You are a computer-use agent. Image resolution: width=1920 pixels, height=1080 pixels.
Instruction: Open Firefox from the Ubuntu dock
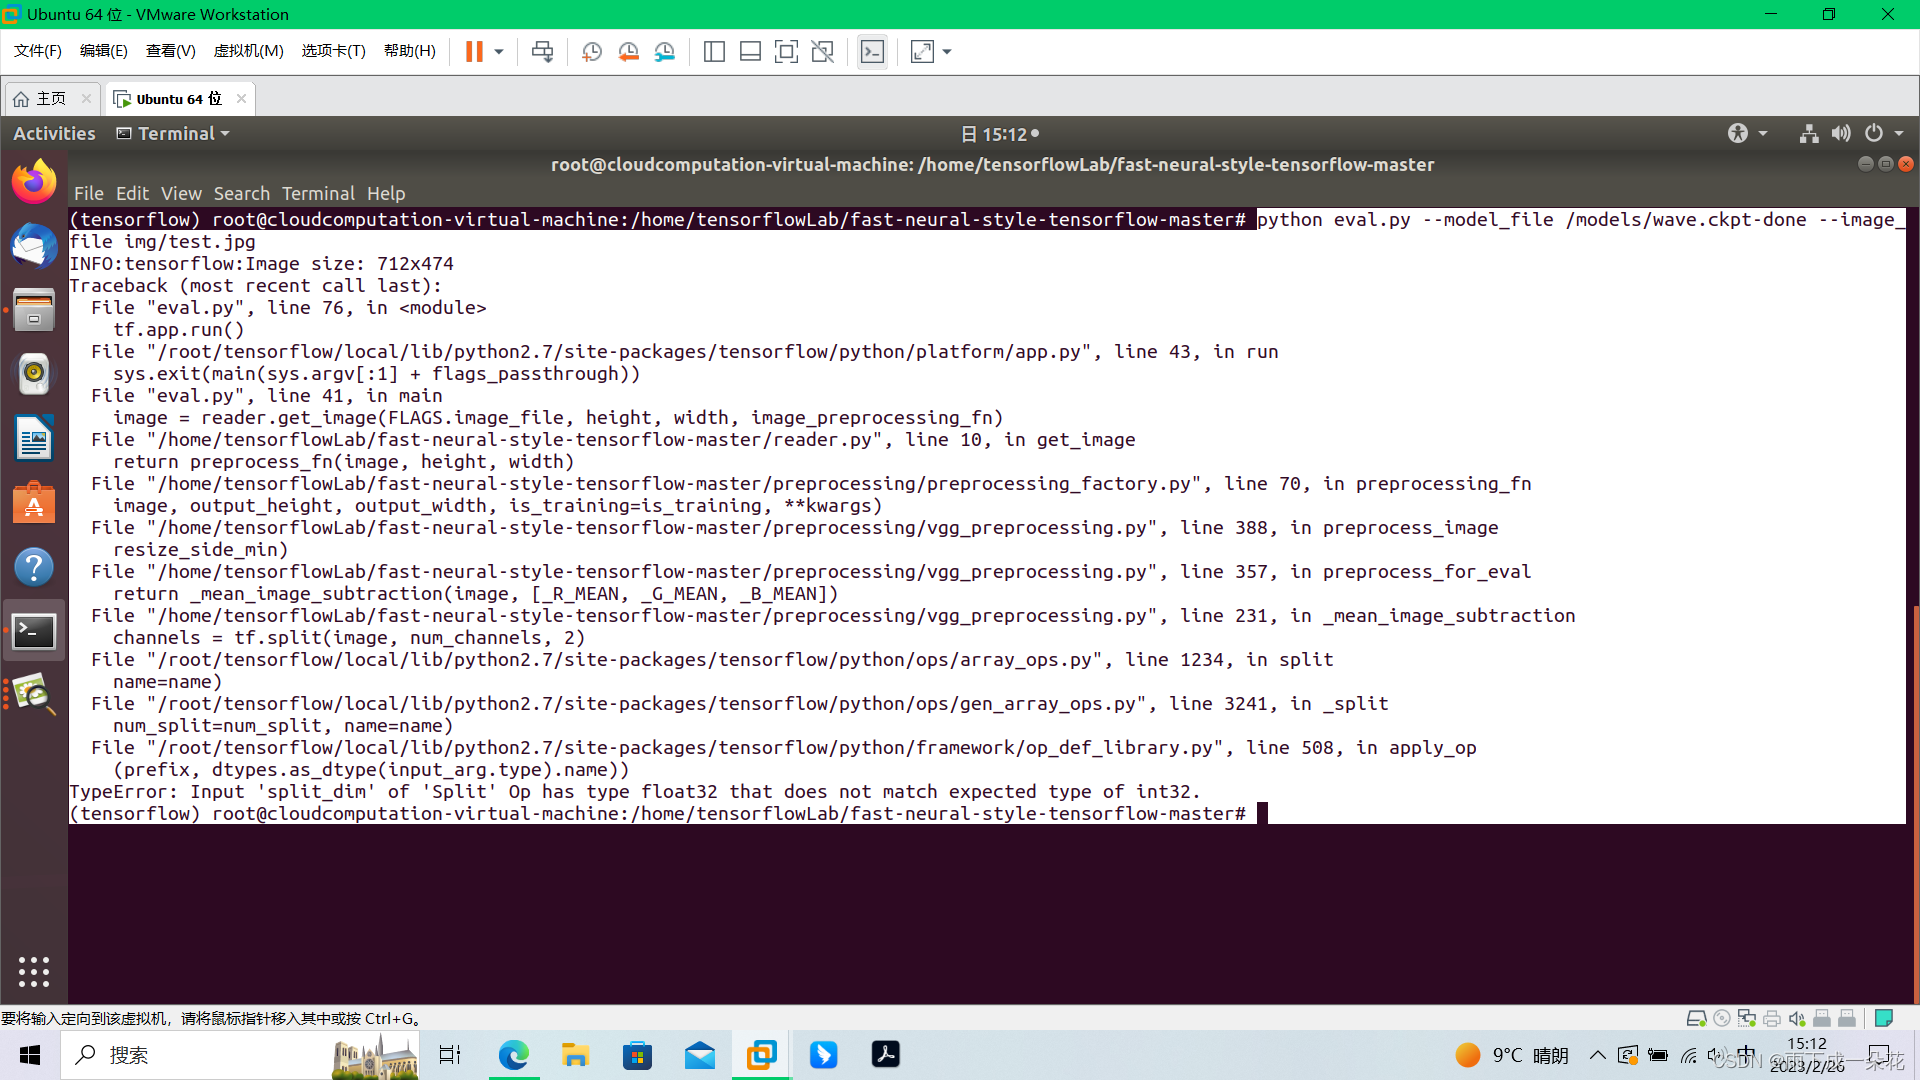click(x=34, y=183)
